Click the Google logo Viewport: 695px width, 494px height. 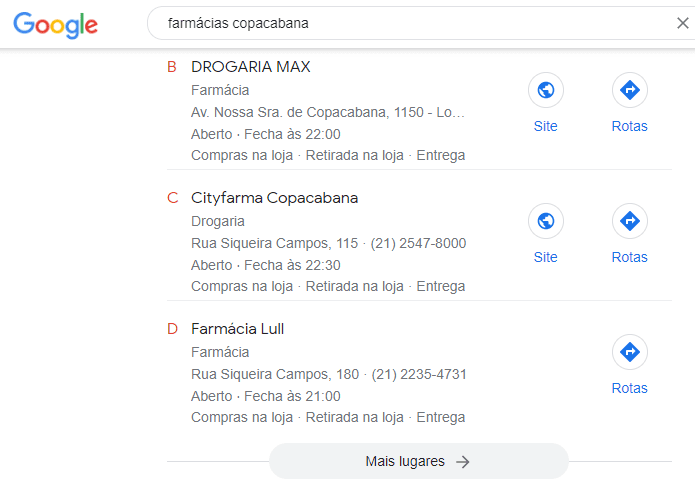[x=55, y=25]
